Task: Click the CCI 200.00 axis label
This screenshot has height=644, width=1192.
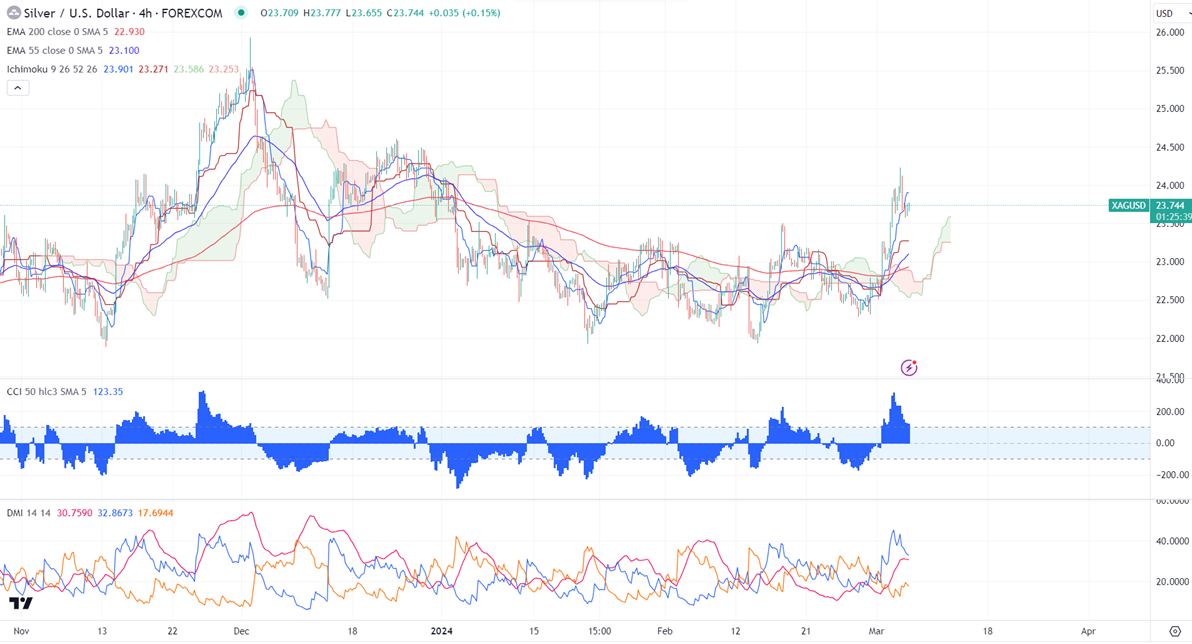Action: [x=1170, y=412]
